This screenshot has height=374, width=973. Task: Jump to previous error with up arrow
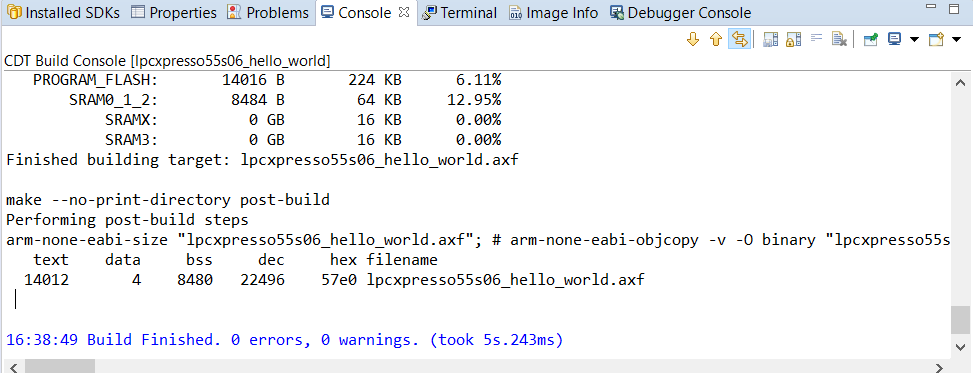[x=715, y=40]
